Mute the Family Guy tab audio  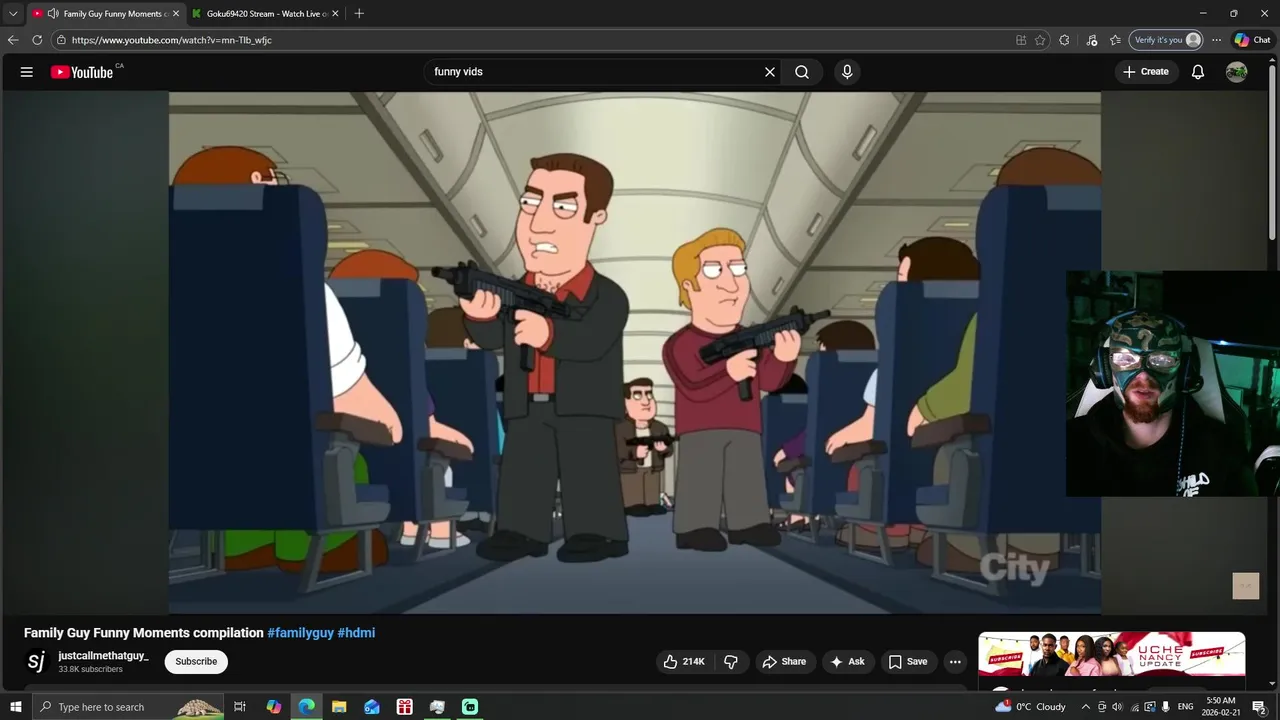(52, 14)
